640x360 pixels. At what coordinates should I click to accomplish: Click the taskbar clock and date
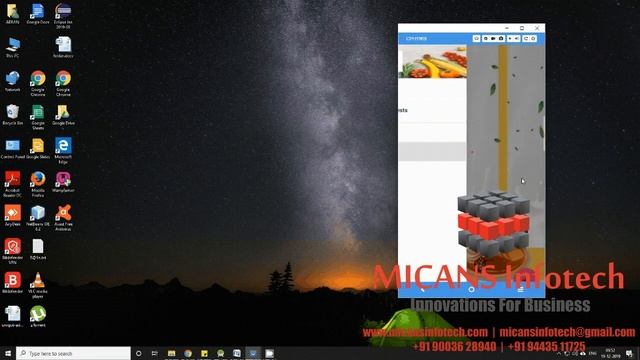point(610,353)
